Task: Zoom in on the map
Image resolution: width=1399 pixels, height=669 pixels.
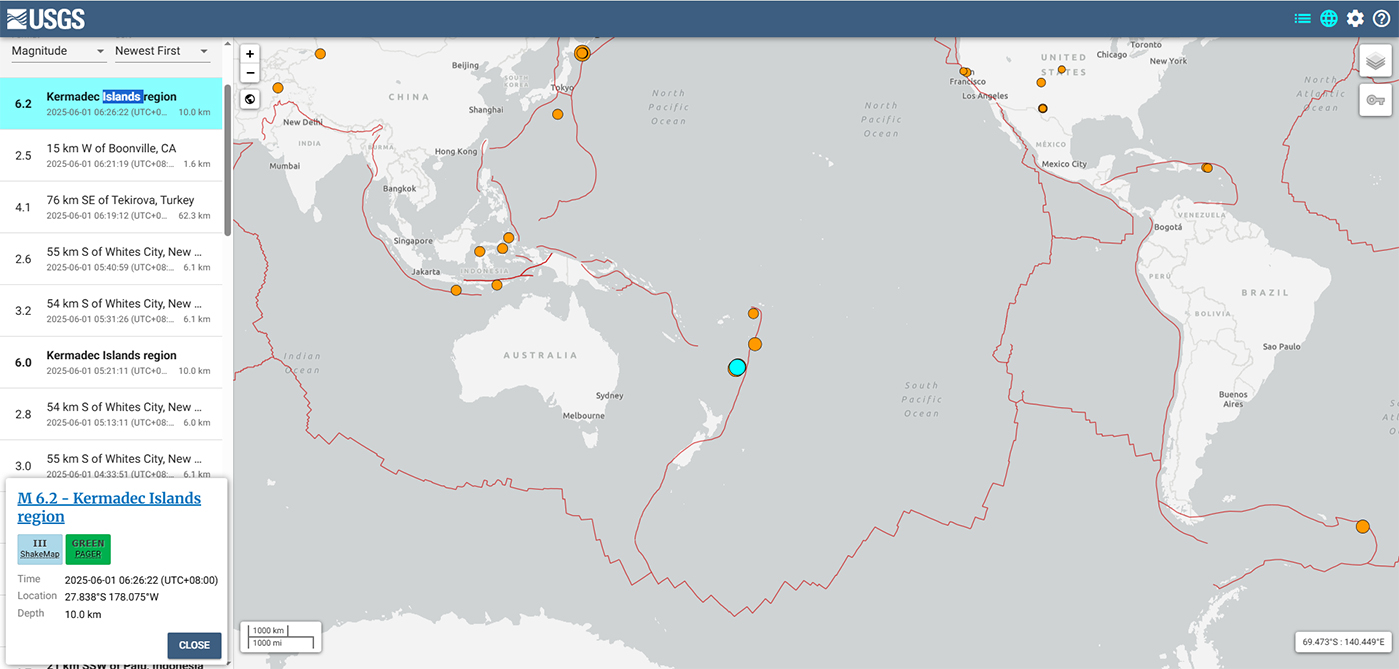Action: click(250, 54)
